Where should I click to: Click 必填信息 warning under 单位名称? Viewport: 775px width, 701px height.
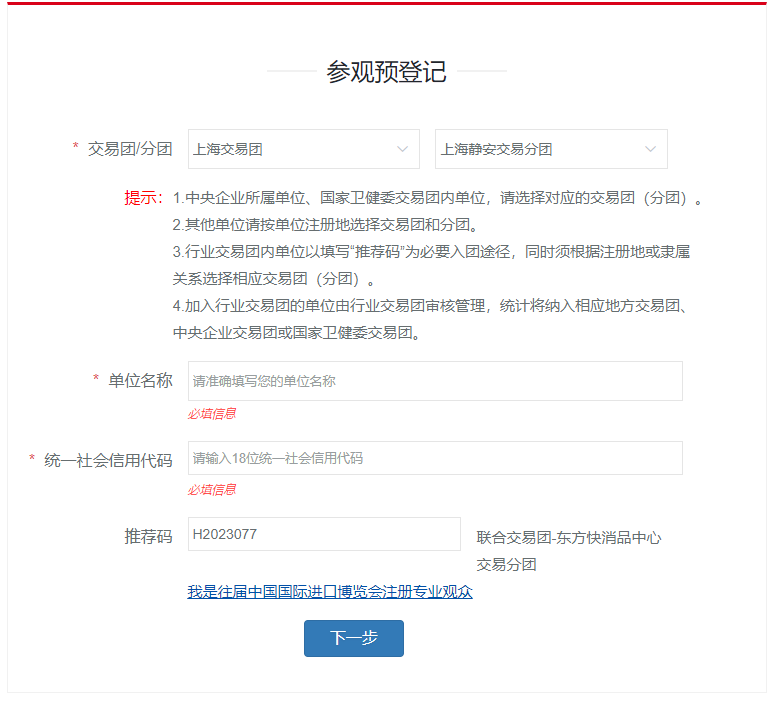(212, 413)
